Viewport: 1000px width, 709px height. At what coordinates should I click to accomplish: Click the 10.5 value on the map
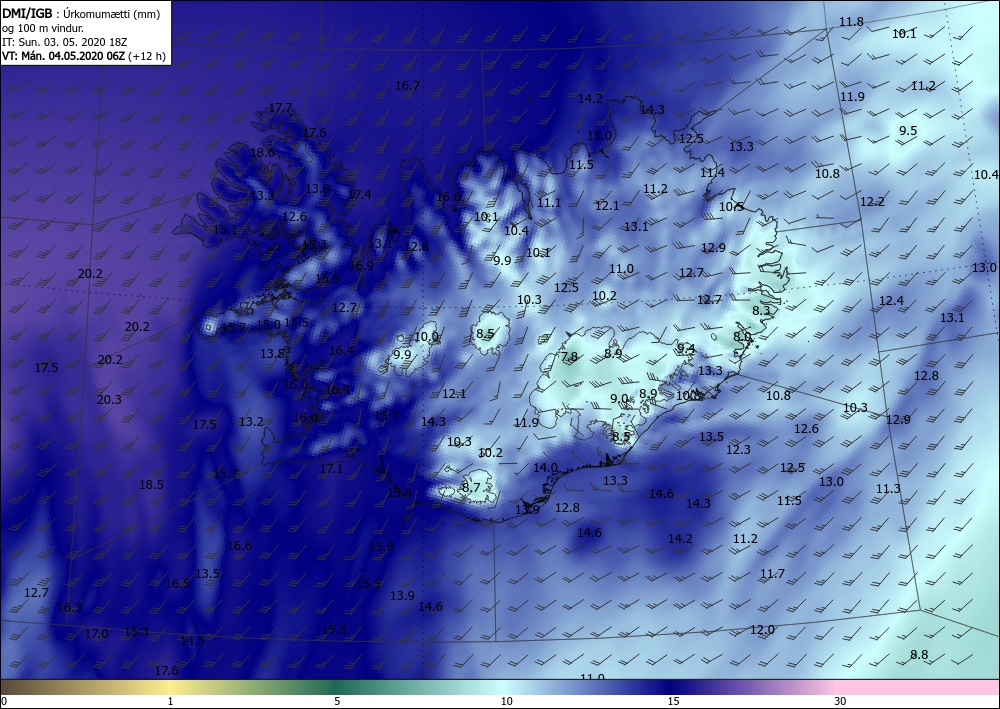pyautogui.click(x=732, y=207)
